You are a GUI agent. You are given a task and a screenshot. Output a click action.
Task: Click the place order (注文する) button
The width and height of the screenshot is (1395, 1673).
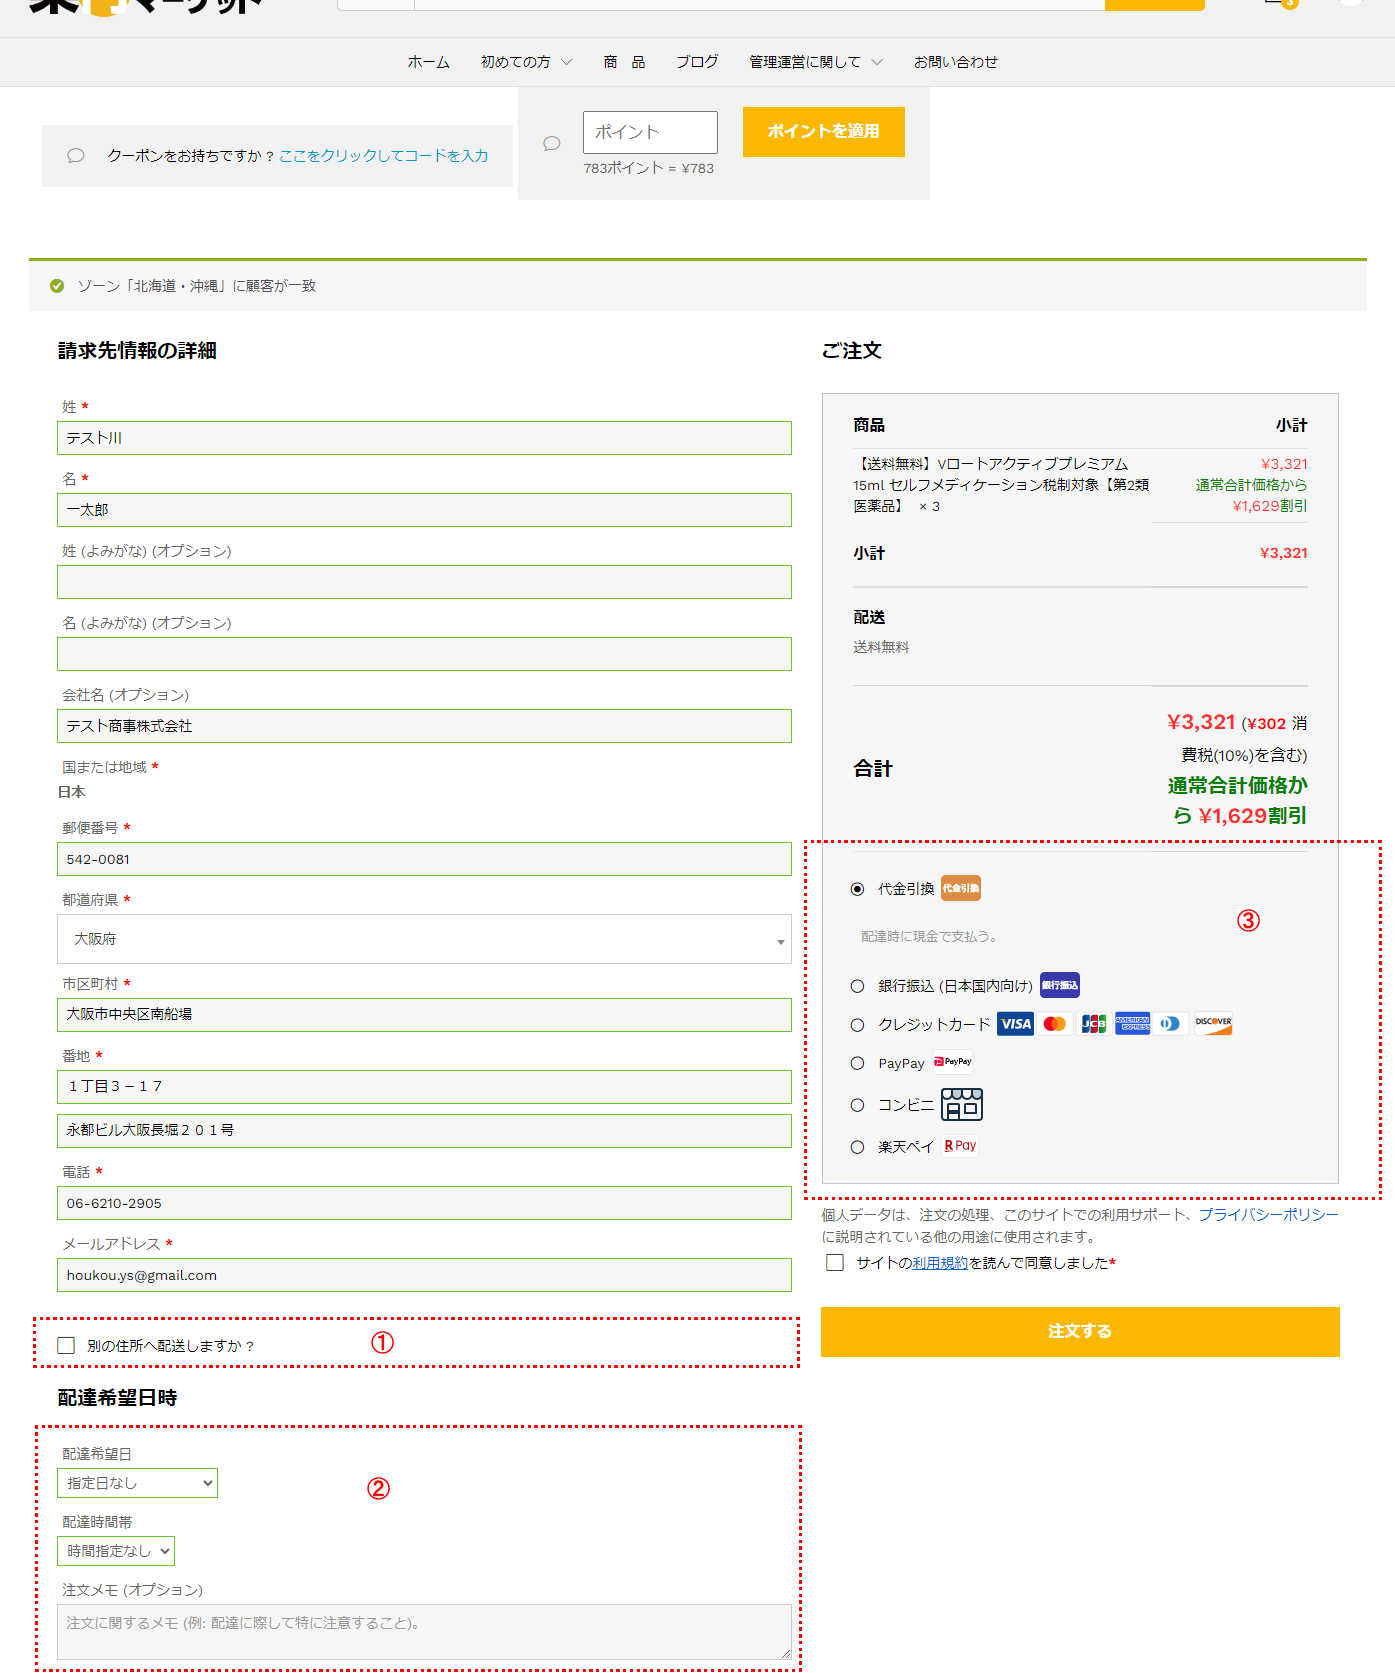coord(1080,1332)
